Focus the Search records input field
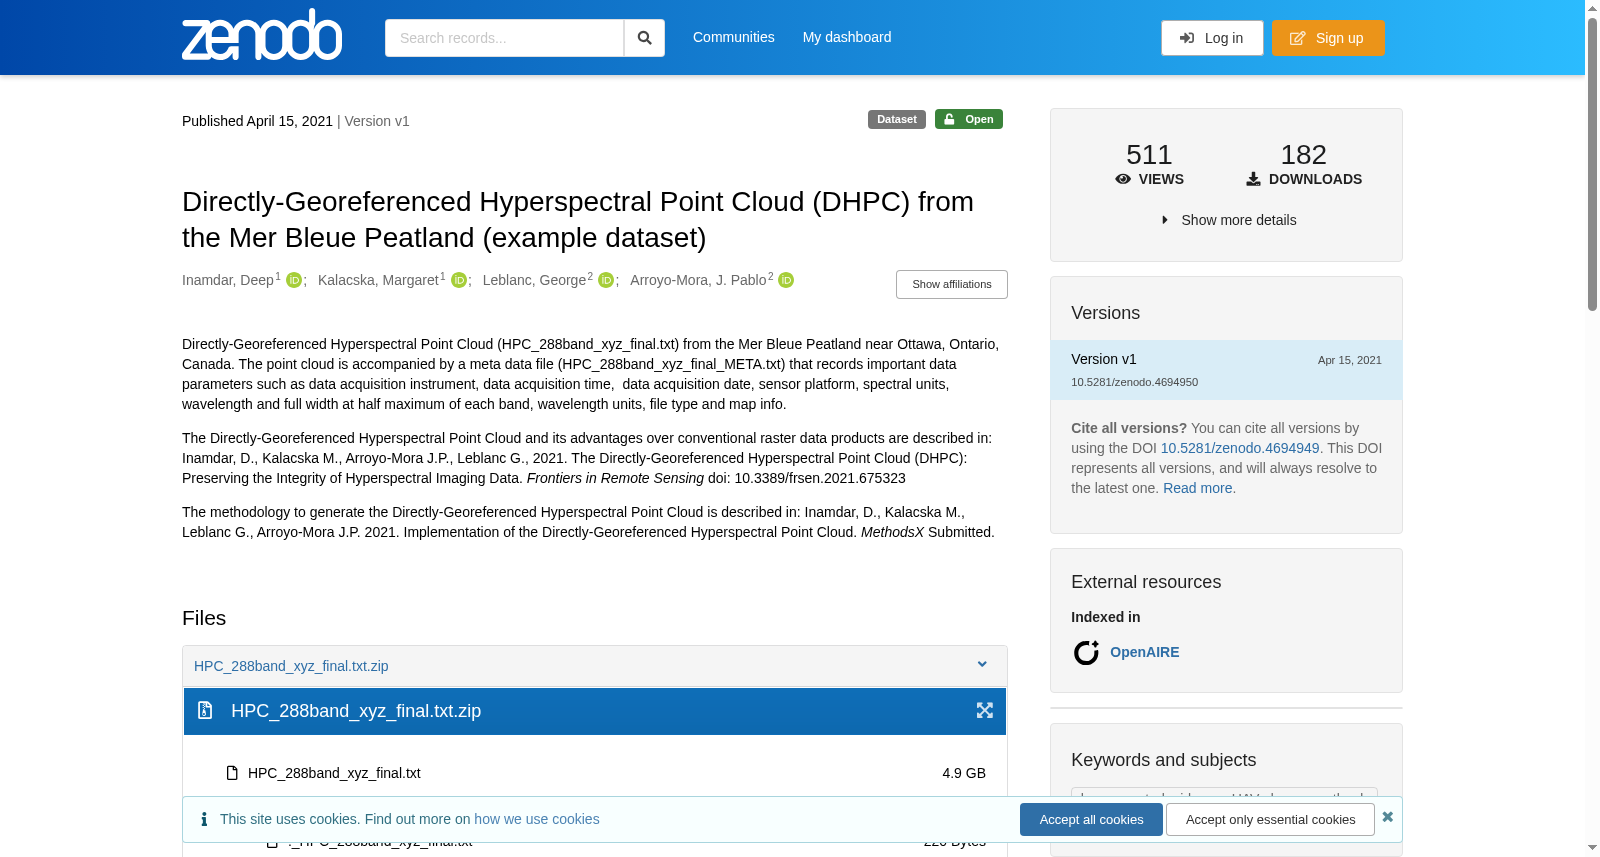Viewport: 1600px width, 857px height. 504,38
